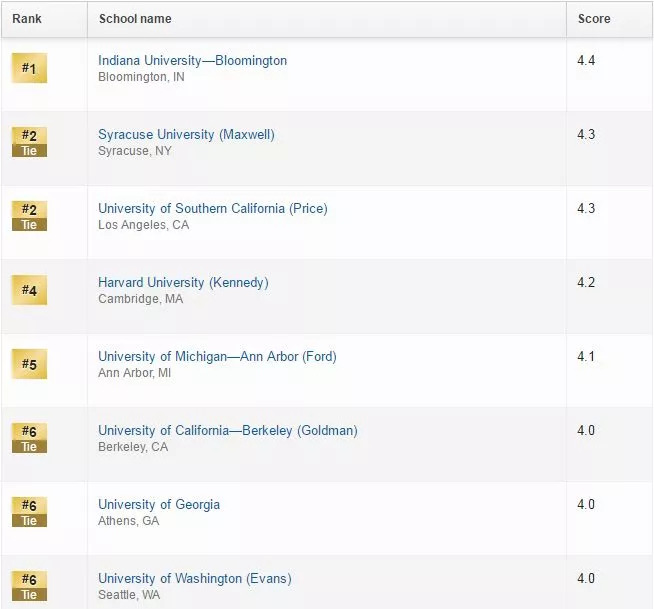Select the location Los Angeles, CA
This screenshot has height=609, width=654.
pos(143,225)
